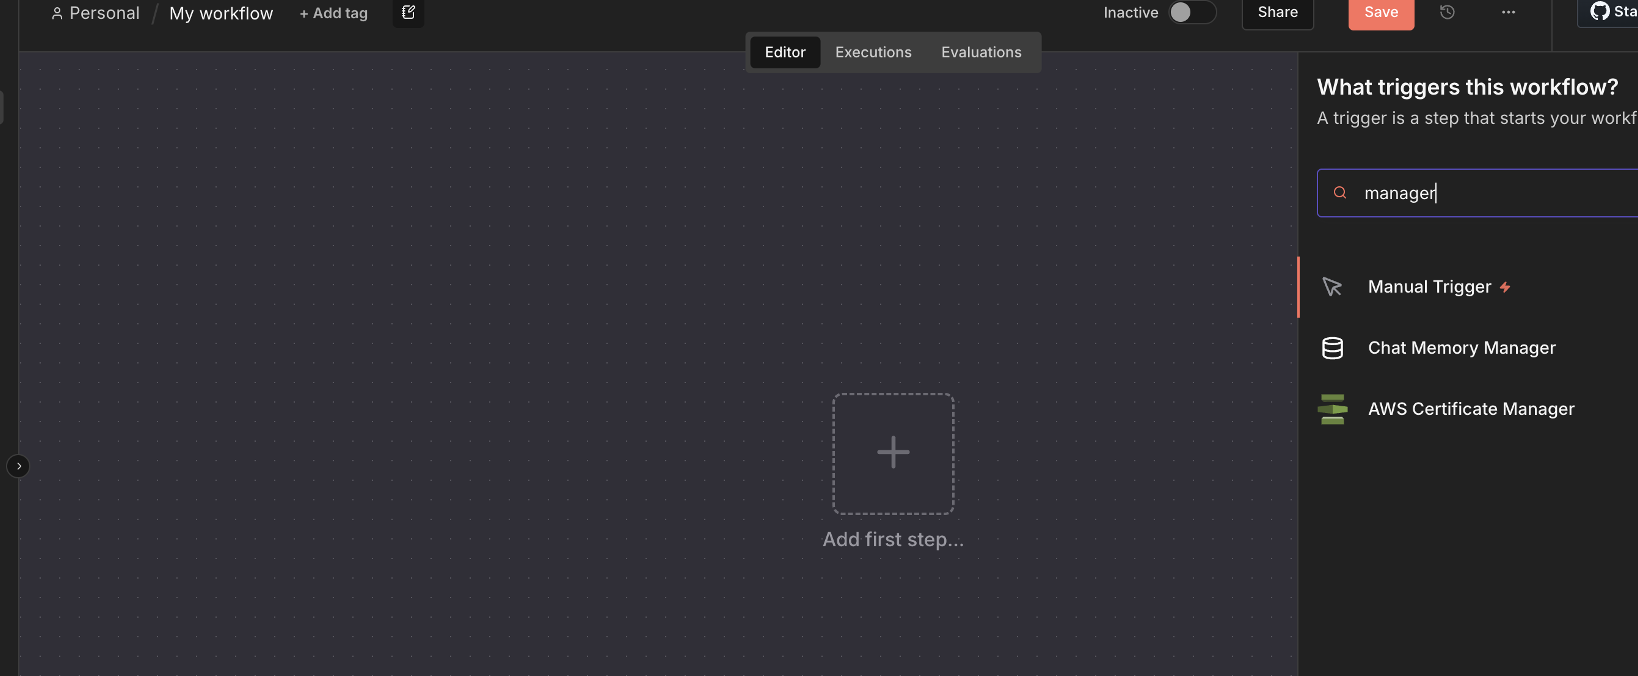Switch to the Evaluations tab

pyautogui.click(x=981, y=52)
